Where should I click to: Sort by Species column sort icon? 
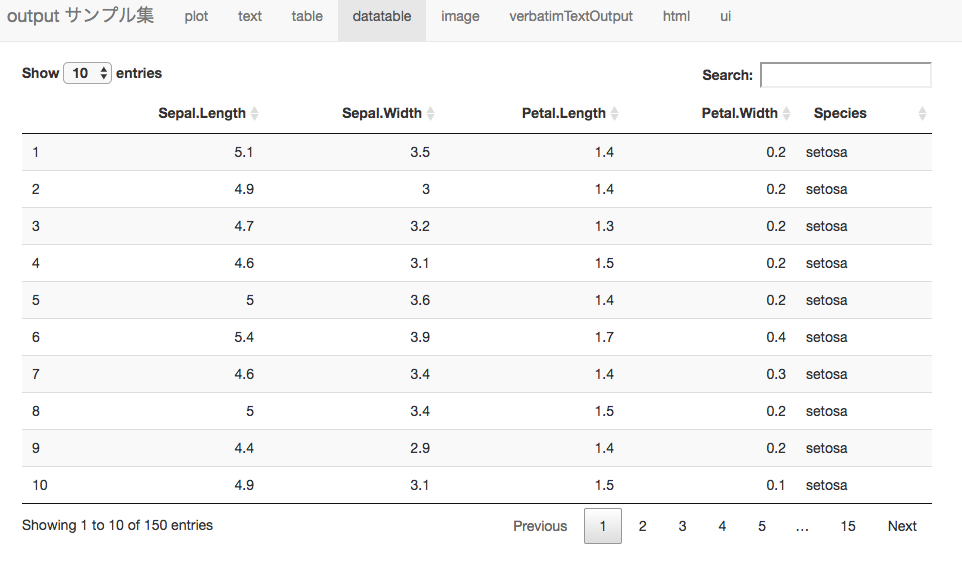click(922, 113)
